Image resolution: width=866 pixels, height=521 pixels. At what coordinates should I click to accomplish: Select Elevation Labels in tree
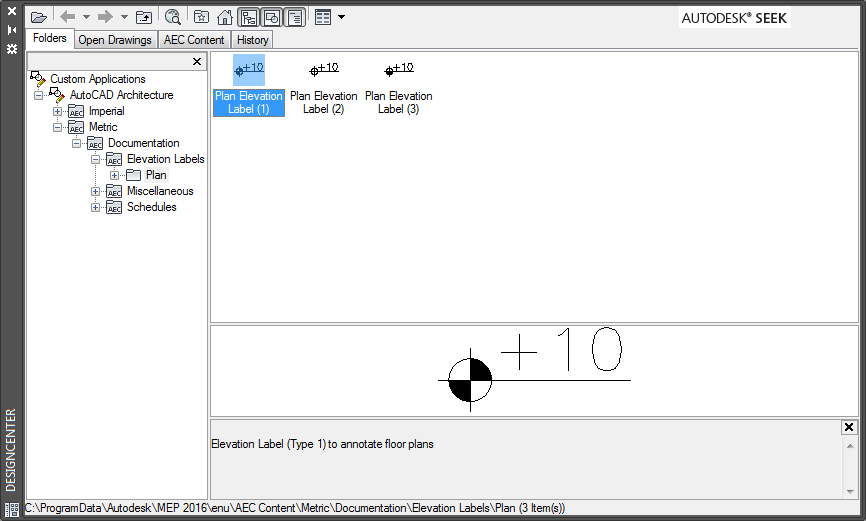(x=166, y=159)
